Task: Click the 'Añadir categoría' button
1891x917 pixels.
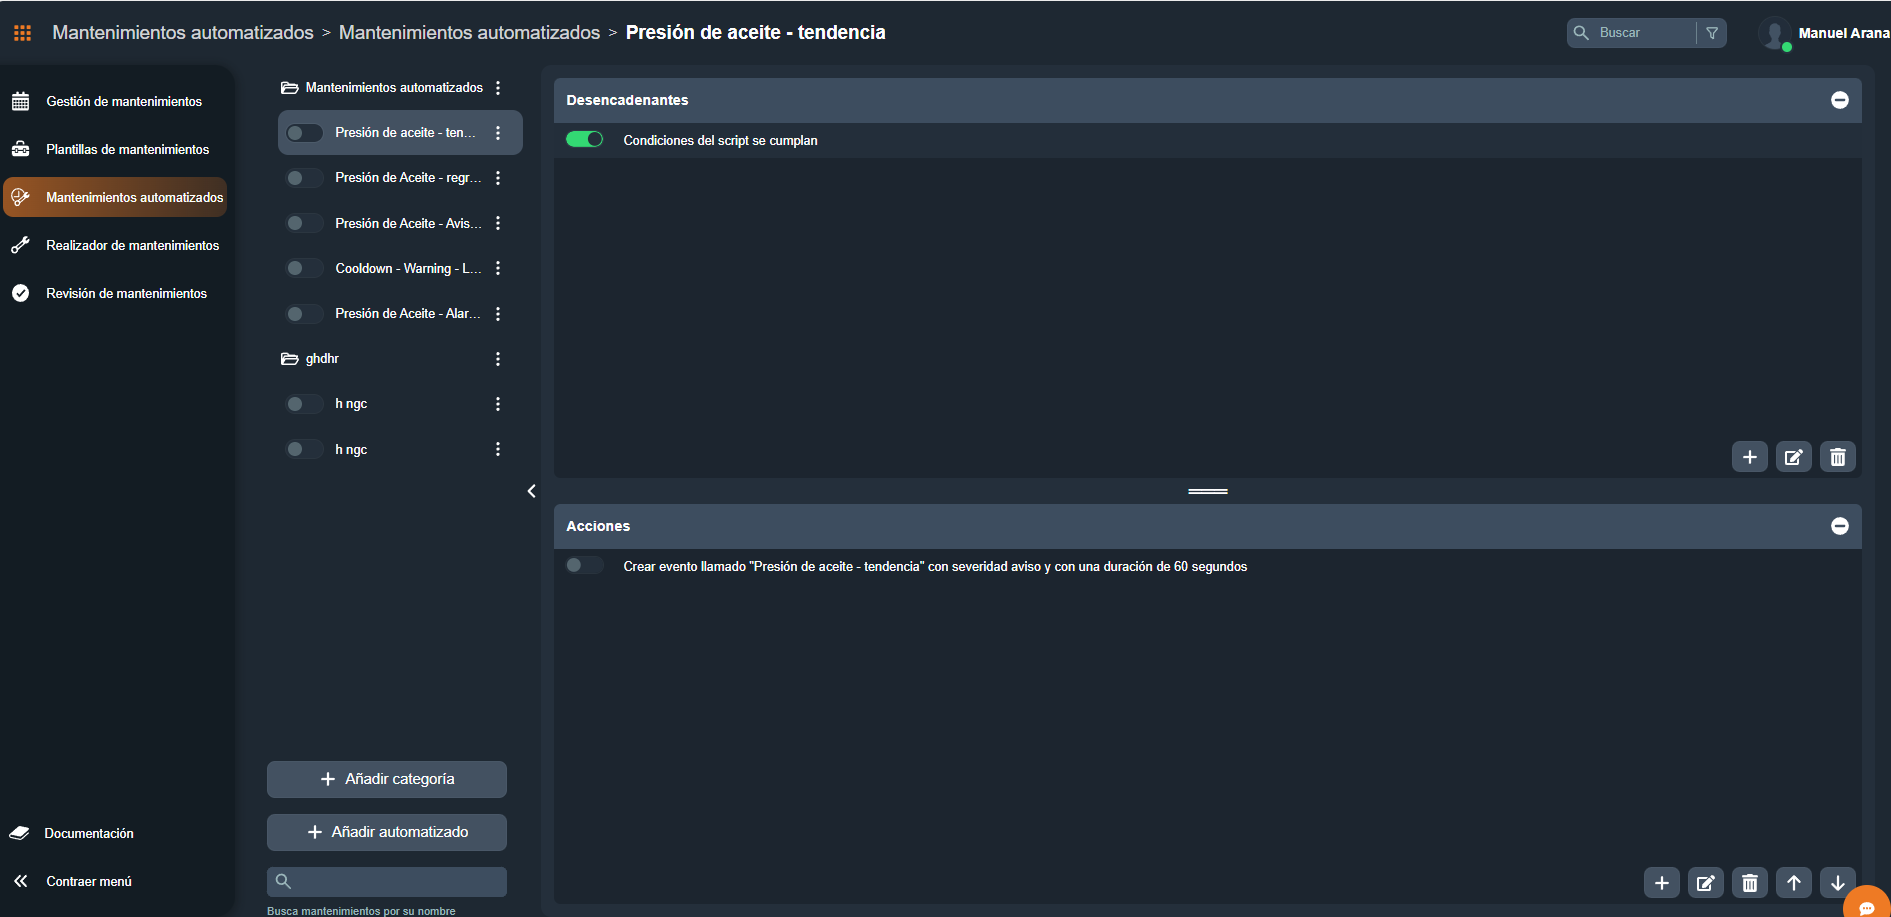Action: pyautogui.click(x=387, y=779)
